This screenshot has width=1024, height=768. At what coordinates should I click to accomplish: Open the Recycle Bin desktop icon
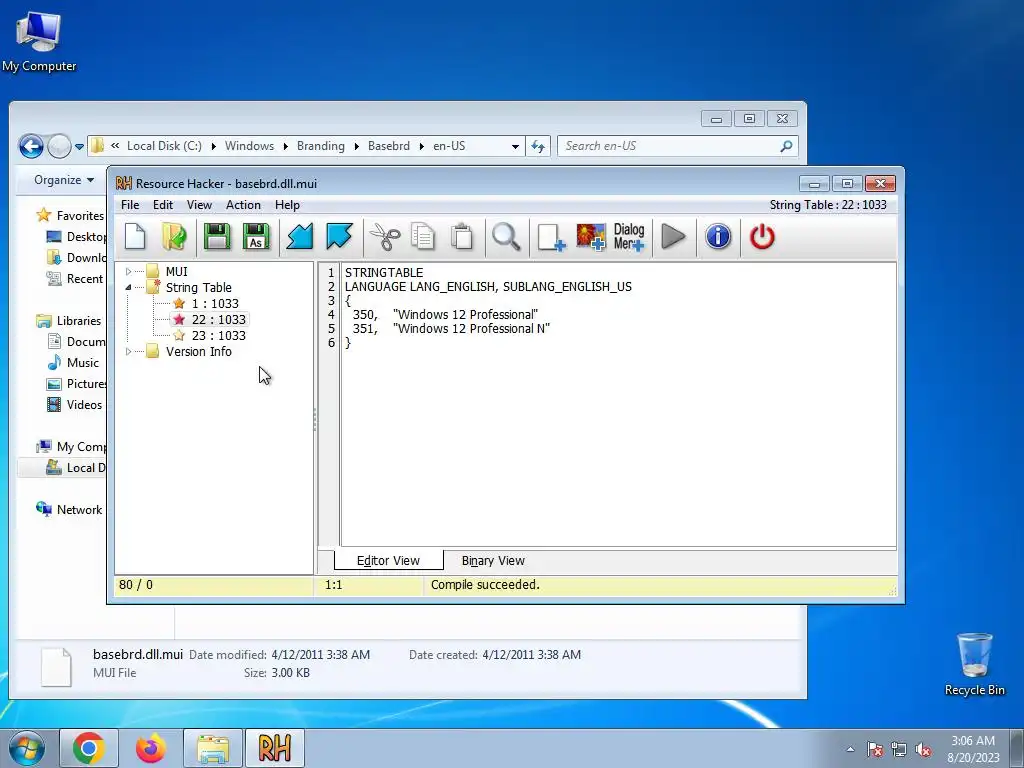[974, 664]
